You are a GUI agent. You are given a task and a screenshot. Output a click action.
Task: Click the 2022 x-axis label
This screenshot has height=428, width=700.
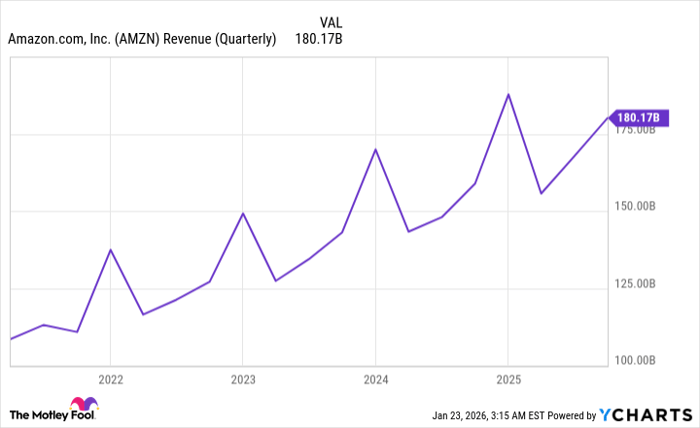point(111,380)
